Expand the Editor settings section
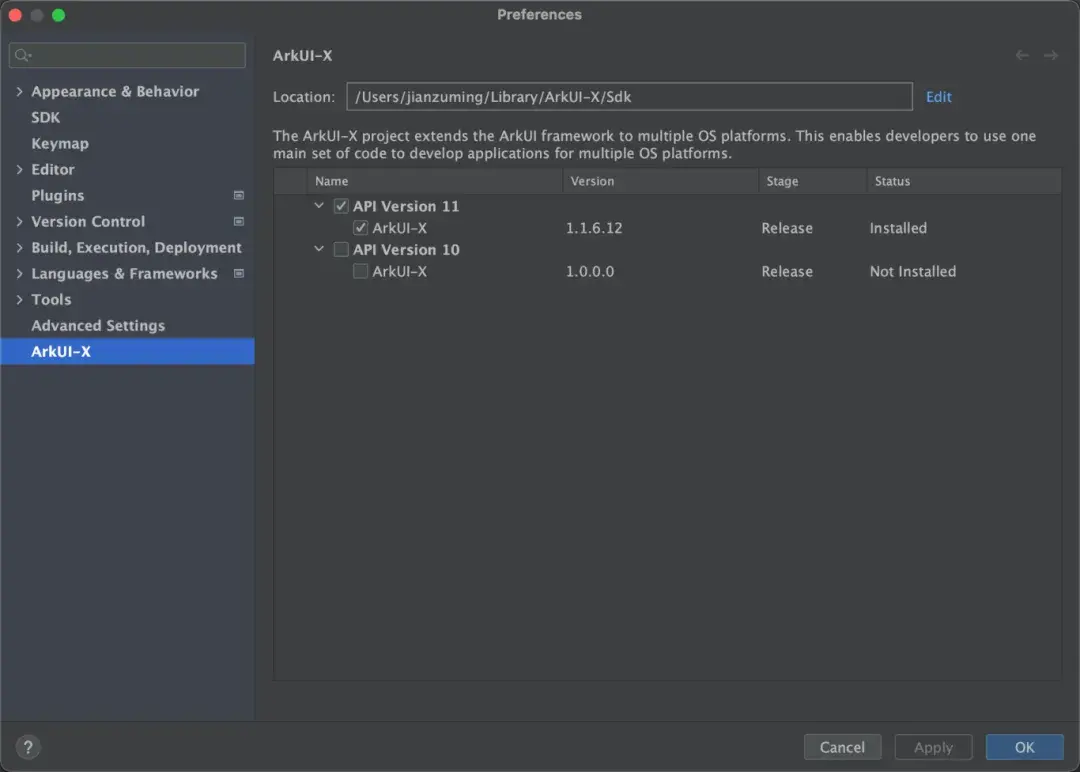1080x772 pixels. (x=19, y=170)
